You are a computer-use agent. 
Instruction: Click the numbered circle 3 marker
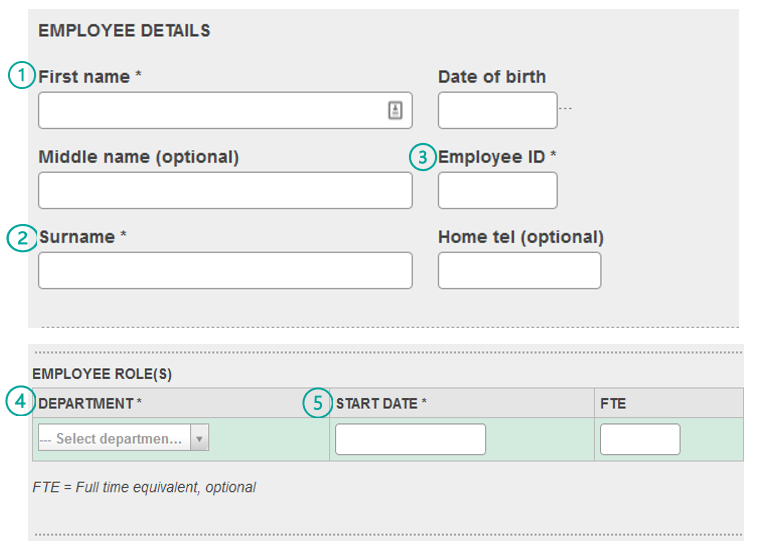pos(423,157)
